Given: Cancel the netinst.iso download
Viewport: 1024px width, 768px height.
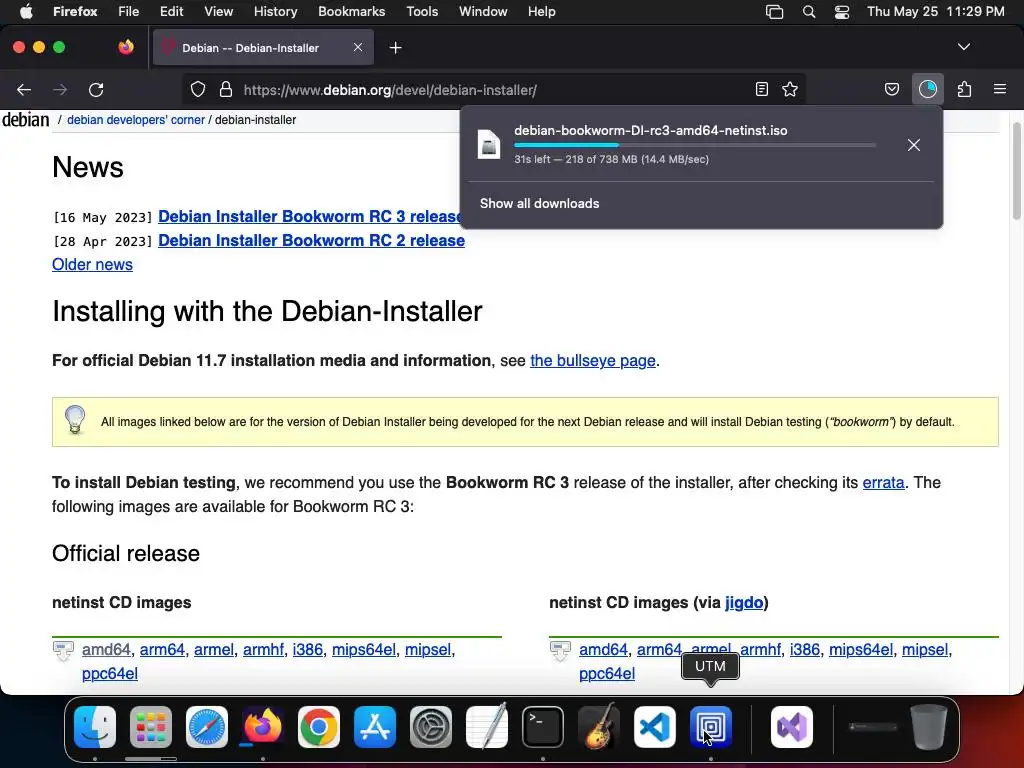Looking at the screenshot, I should click(x=914, y=145).
